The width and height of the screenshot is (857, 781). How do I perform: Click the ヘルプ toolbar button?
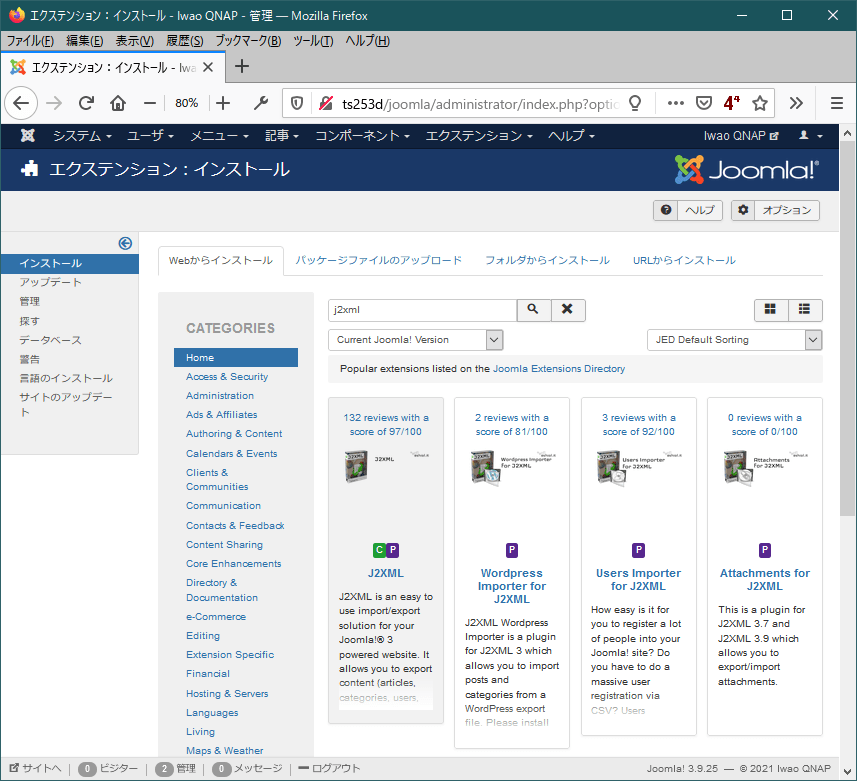pyautogui.click(x=688, y=210)
